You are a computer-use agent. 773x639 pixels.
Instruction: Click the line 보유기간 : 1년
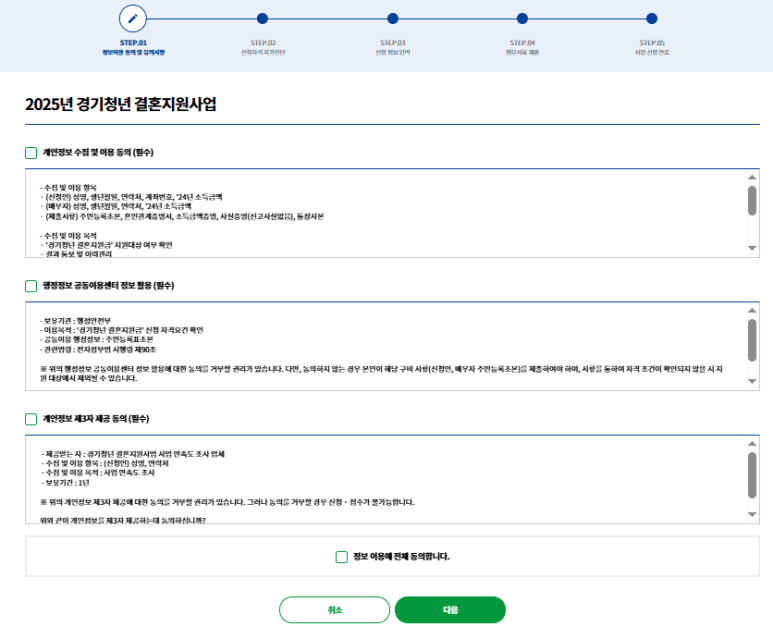pos(66,483)
